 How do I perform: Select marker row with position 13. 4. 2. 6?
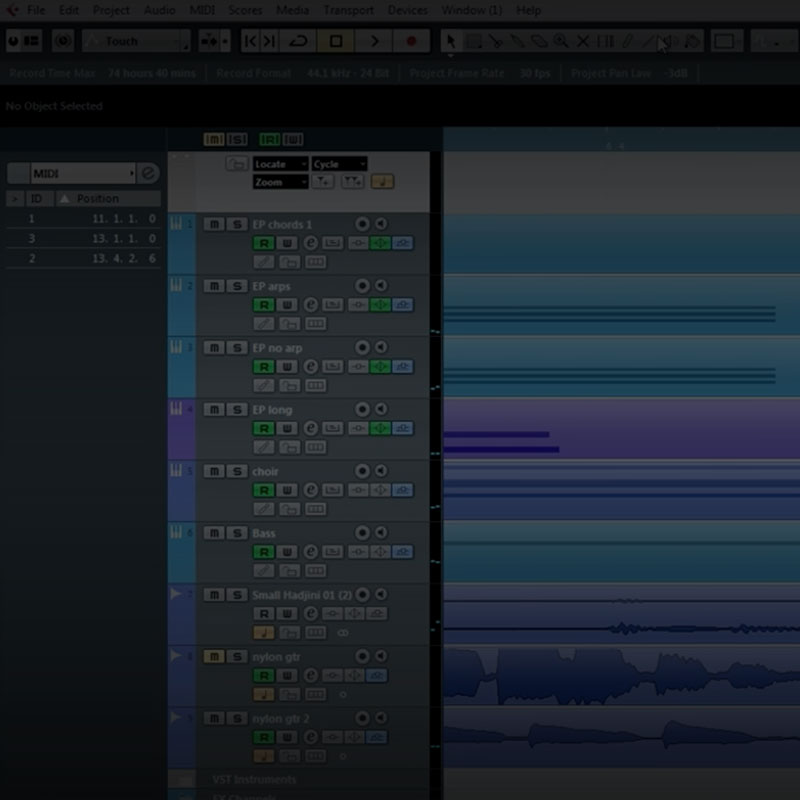[83, 258]
